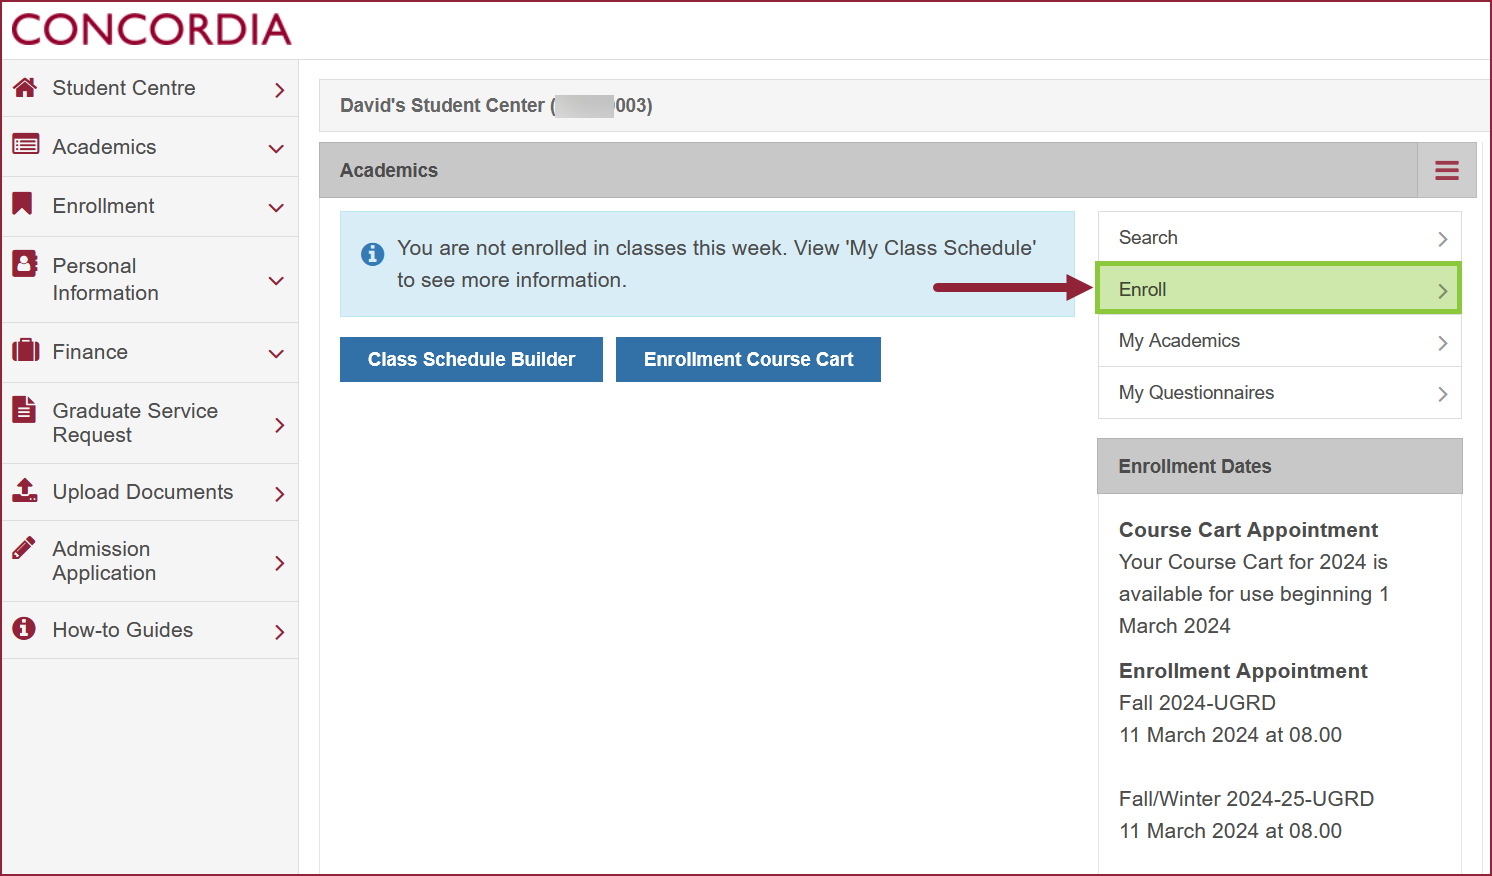1492x876 pixels.
Task: Click the Enrollment Course Cart button
Action: pos(748,359)
